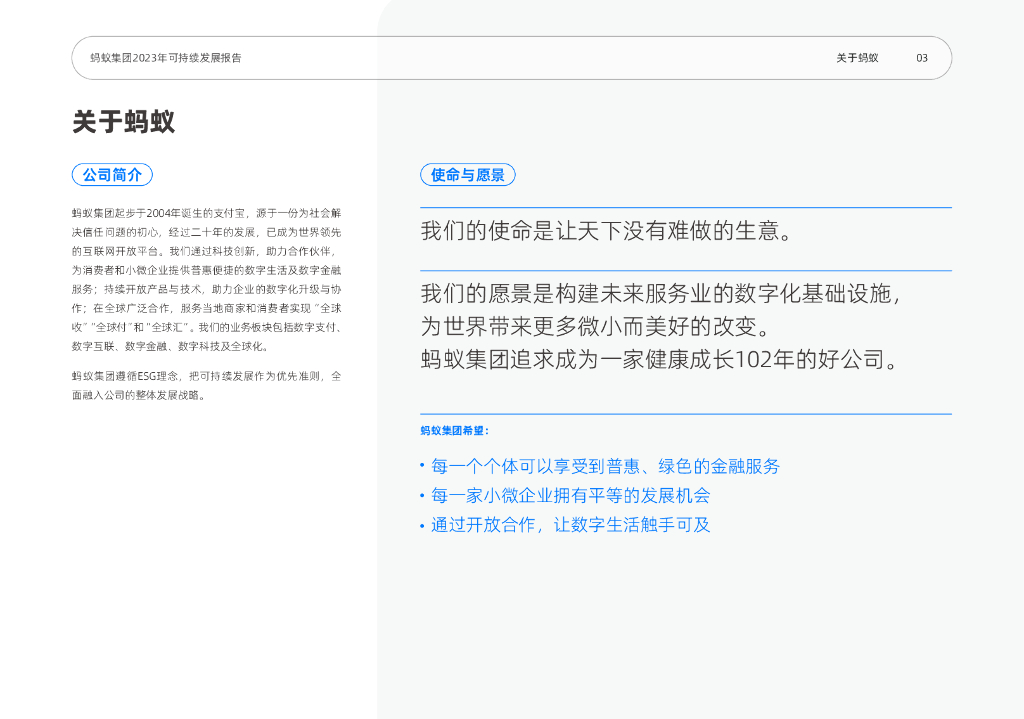Viewport: 1024px width, 719px height.
Task: Click the bullet dot before 每一家小微企业
Action: click(x=422, y=496)
